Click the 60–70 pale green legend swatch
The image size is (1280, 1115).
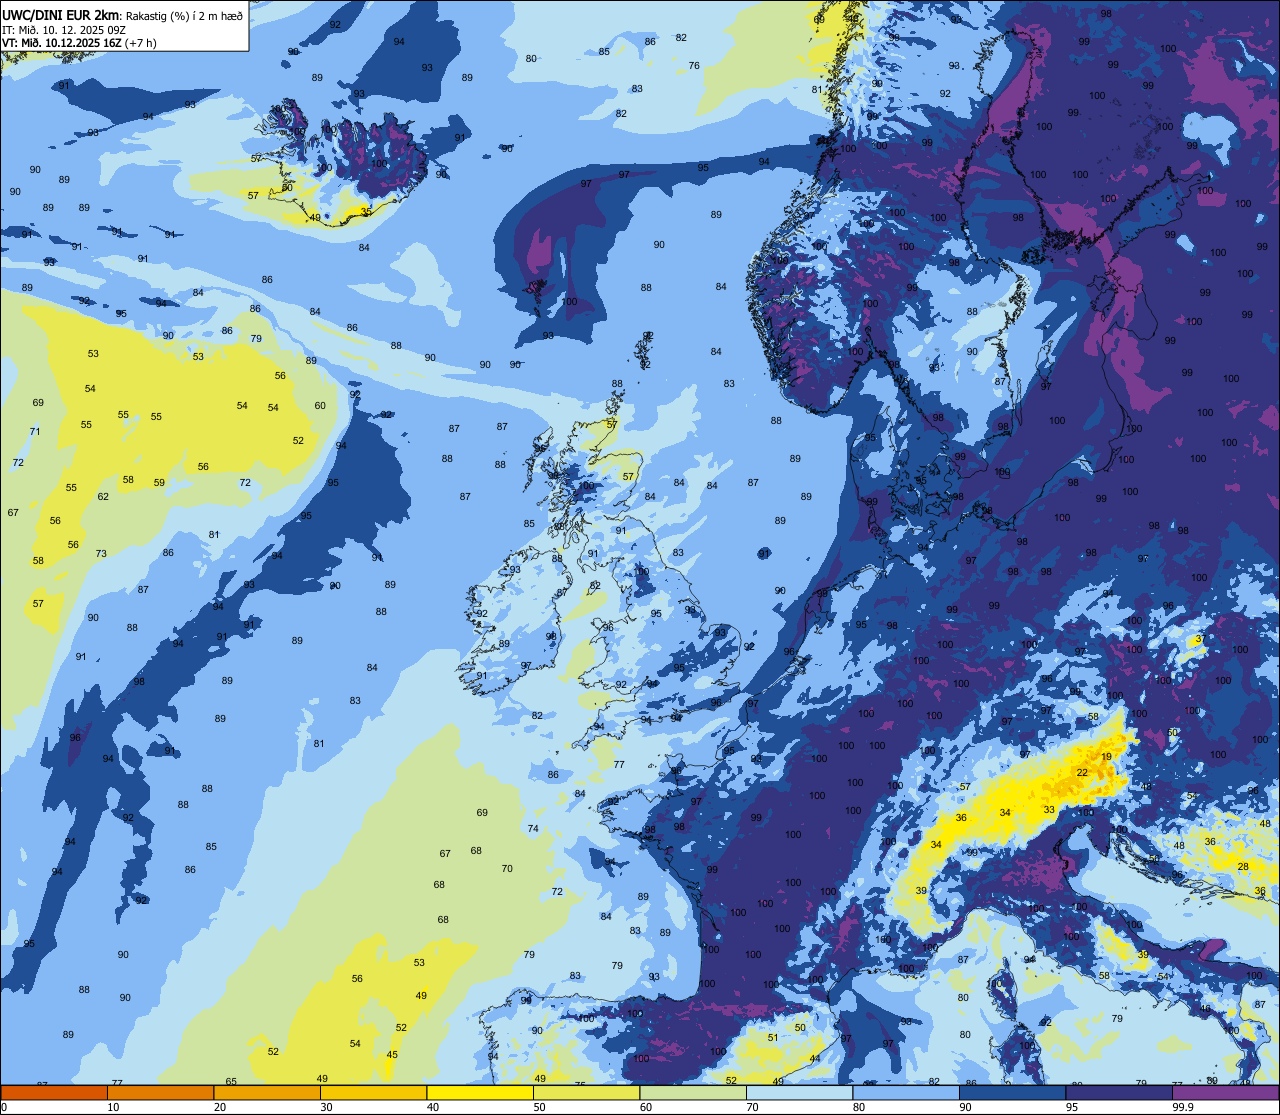click(693, 1092)
